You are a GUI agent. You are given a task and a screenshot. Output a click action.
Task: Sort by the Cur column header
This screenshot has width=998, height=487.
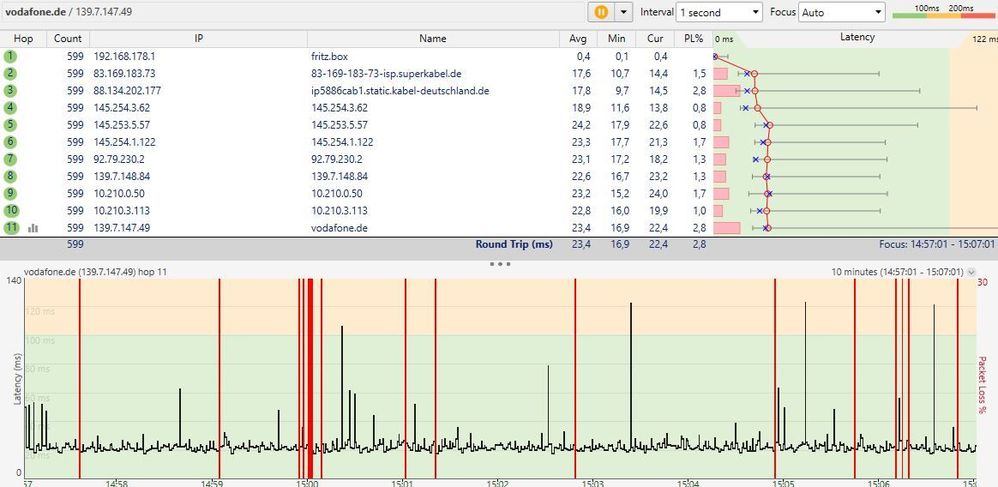click(655, 39)
